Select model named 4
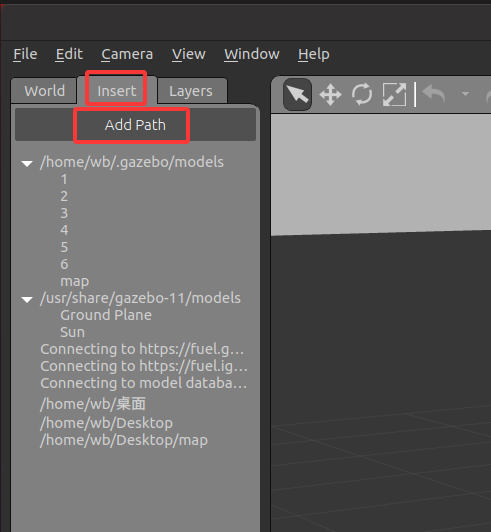 point(64,230)
